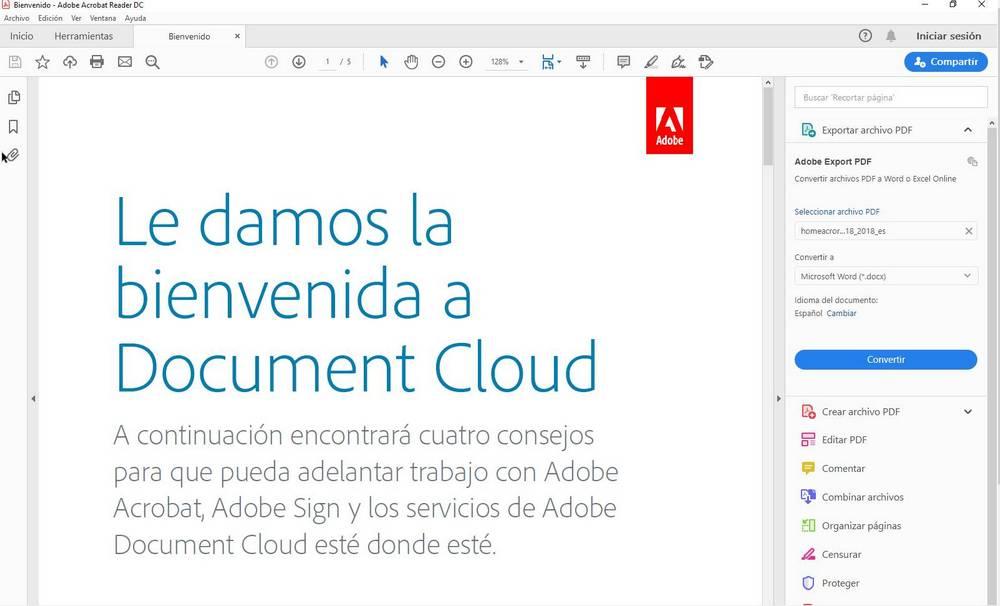Screen dimensions: 1000x606
Task: Select the arrow selection tool
Action: [383, 62]
